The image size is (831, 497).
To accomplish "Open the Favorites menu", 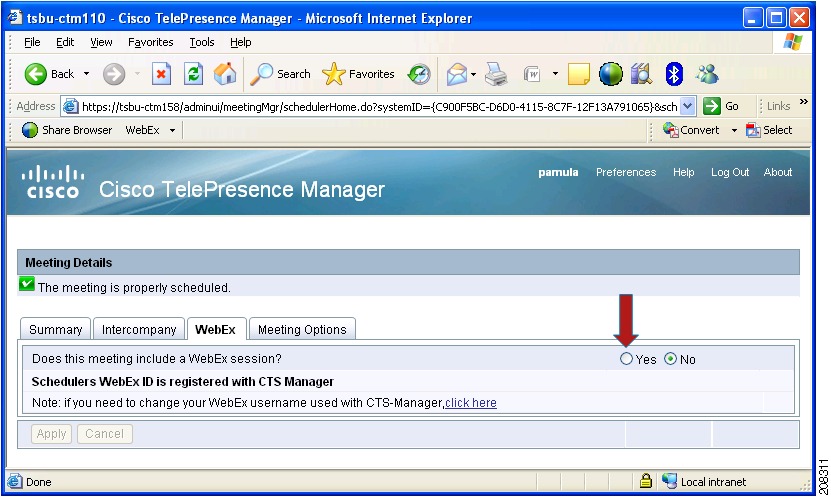I will click(x=151, y=42).
